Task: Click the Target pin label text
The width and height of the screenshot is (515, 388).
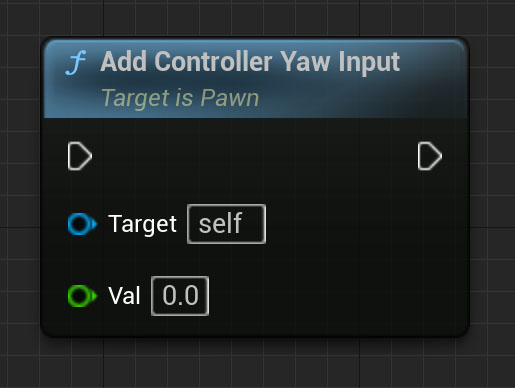Action: (x=142, y=224)
